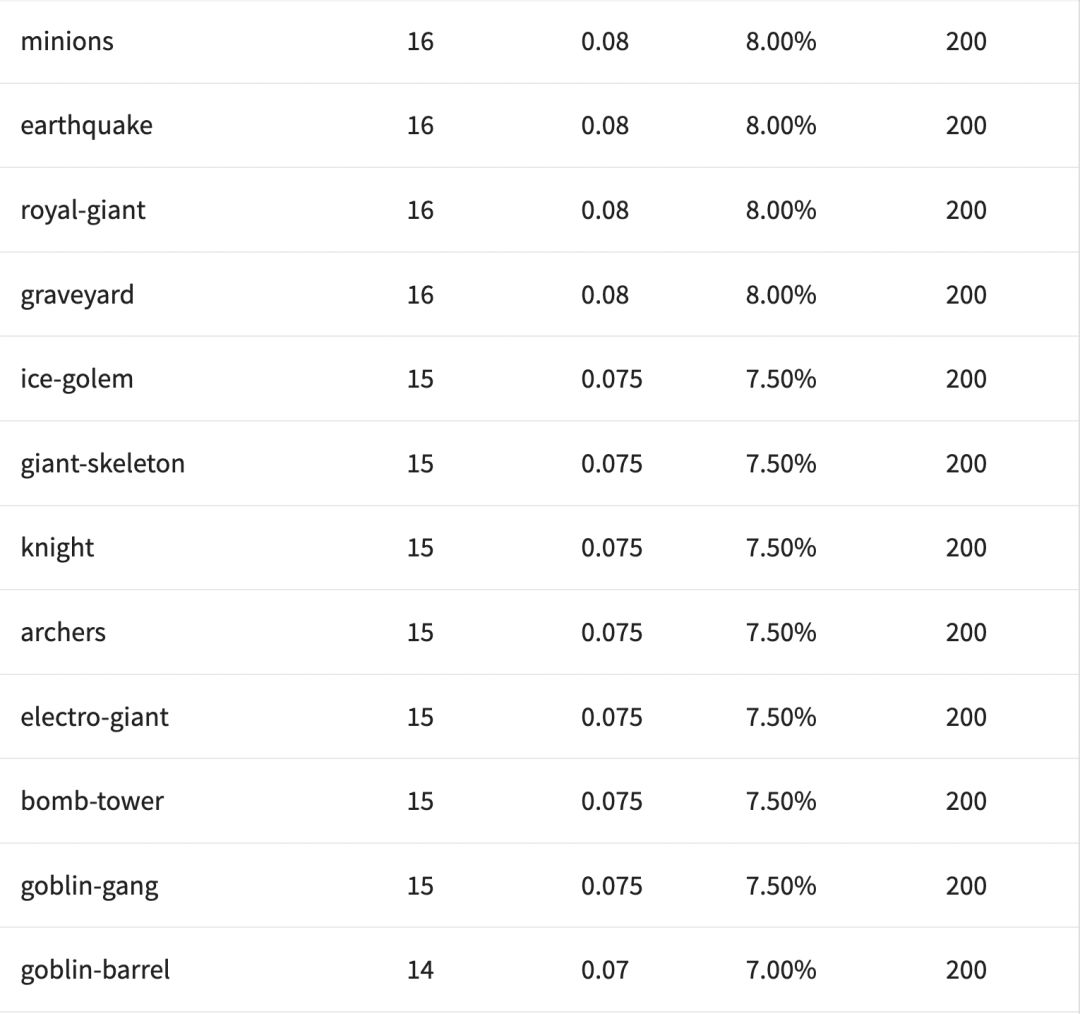Screen dimensions: 1080x1014
Task: Click the royal-giant card name
Action: tap(83, 211)
